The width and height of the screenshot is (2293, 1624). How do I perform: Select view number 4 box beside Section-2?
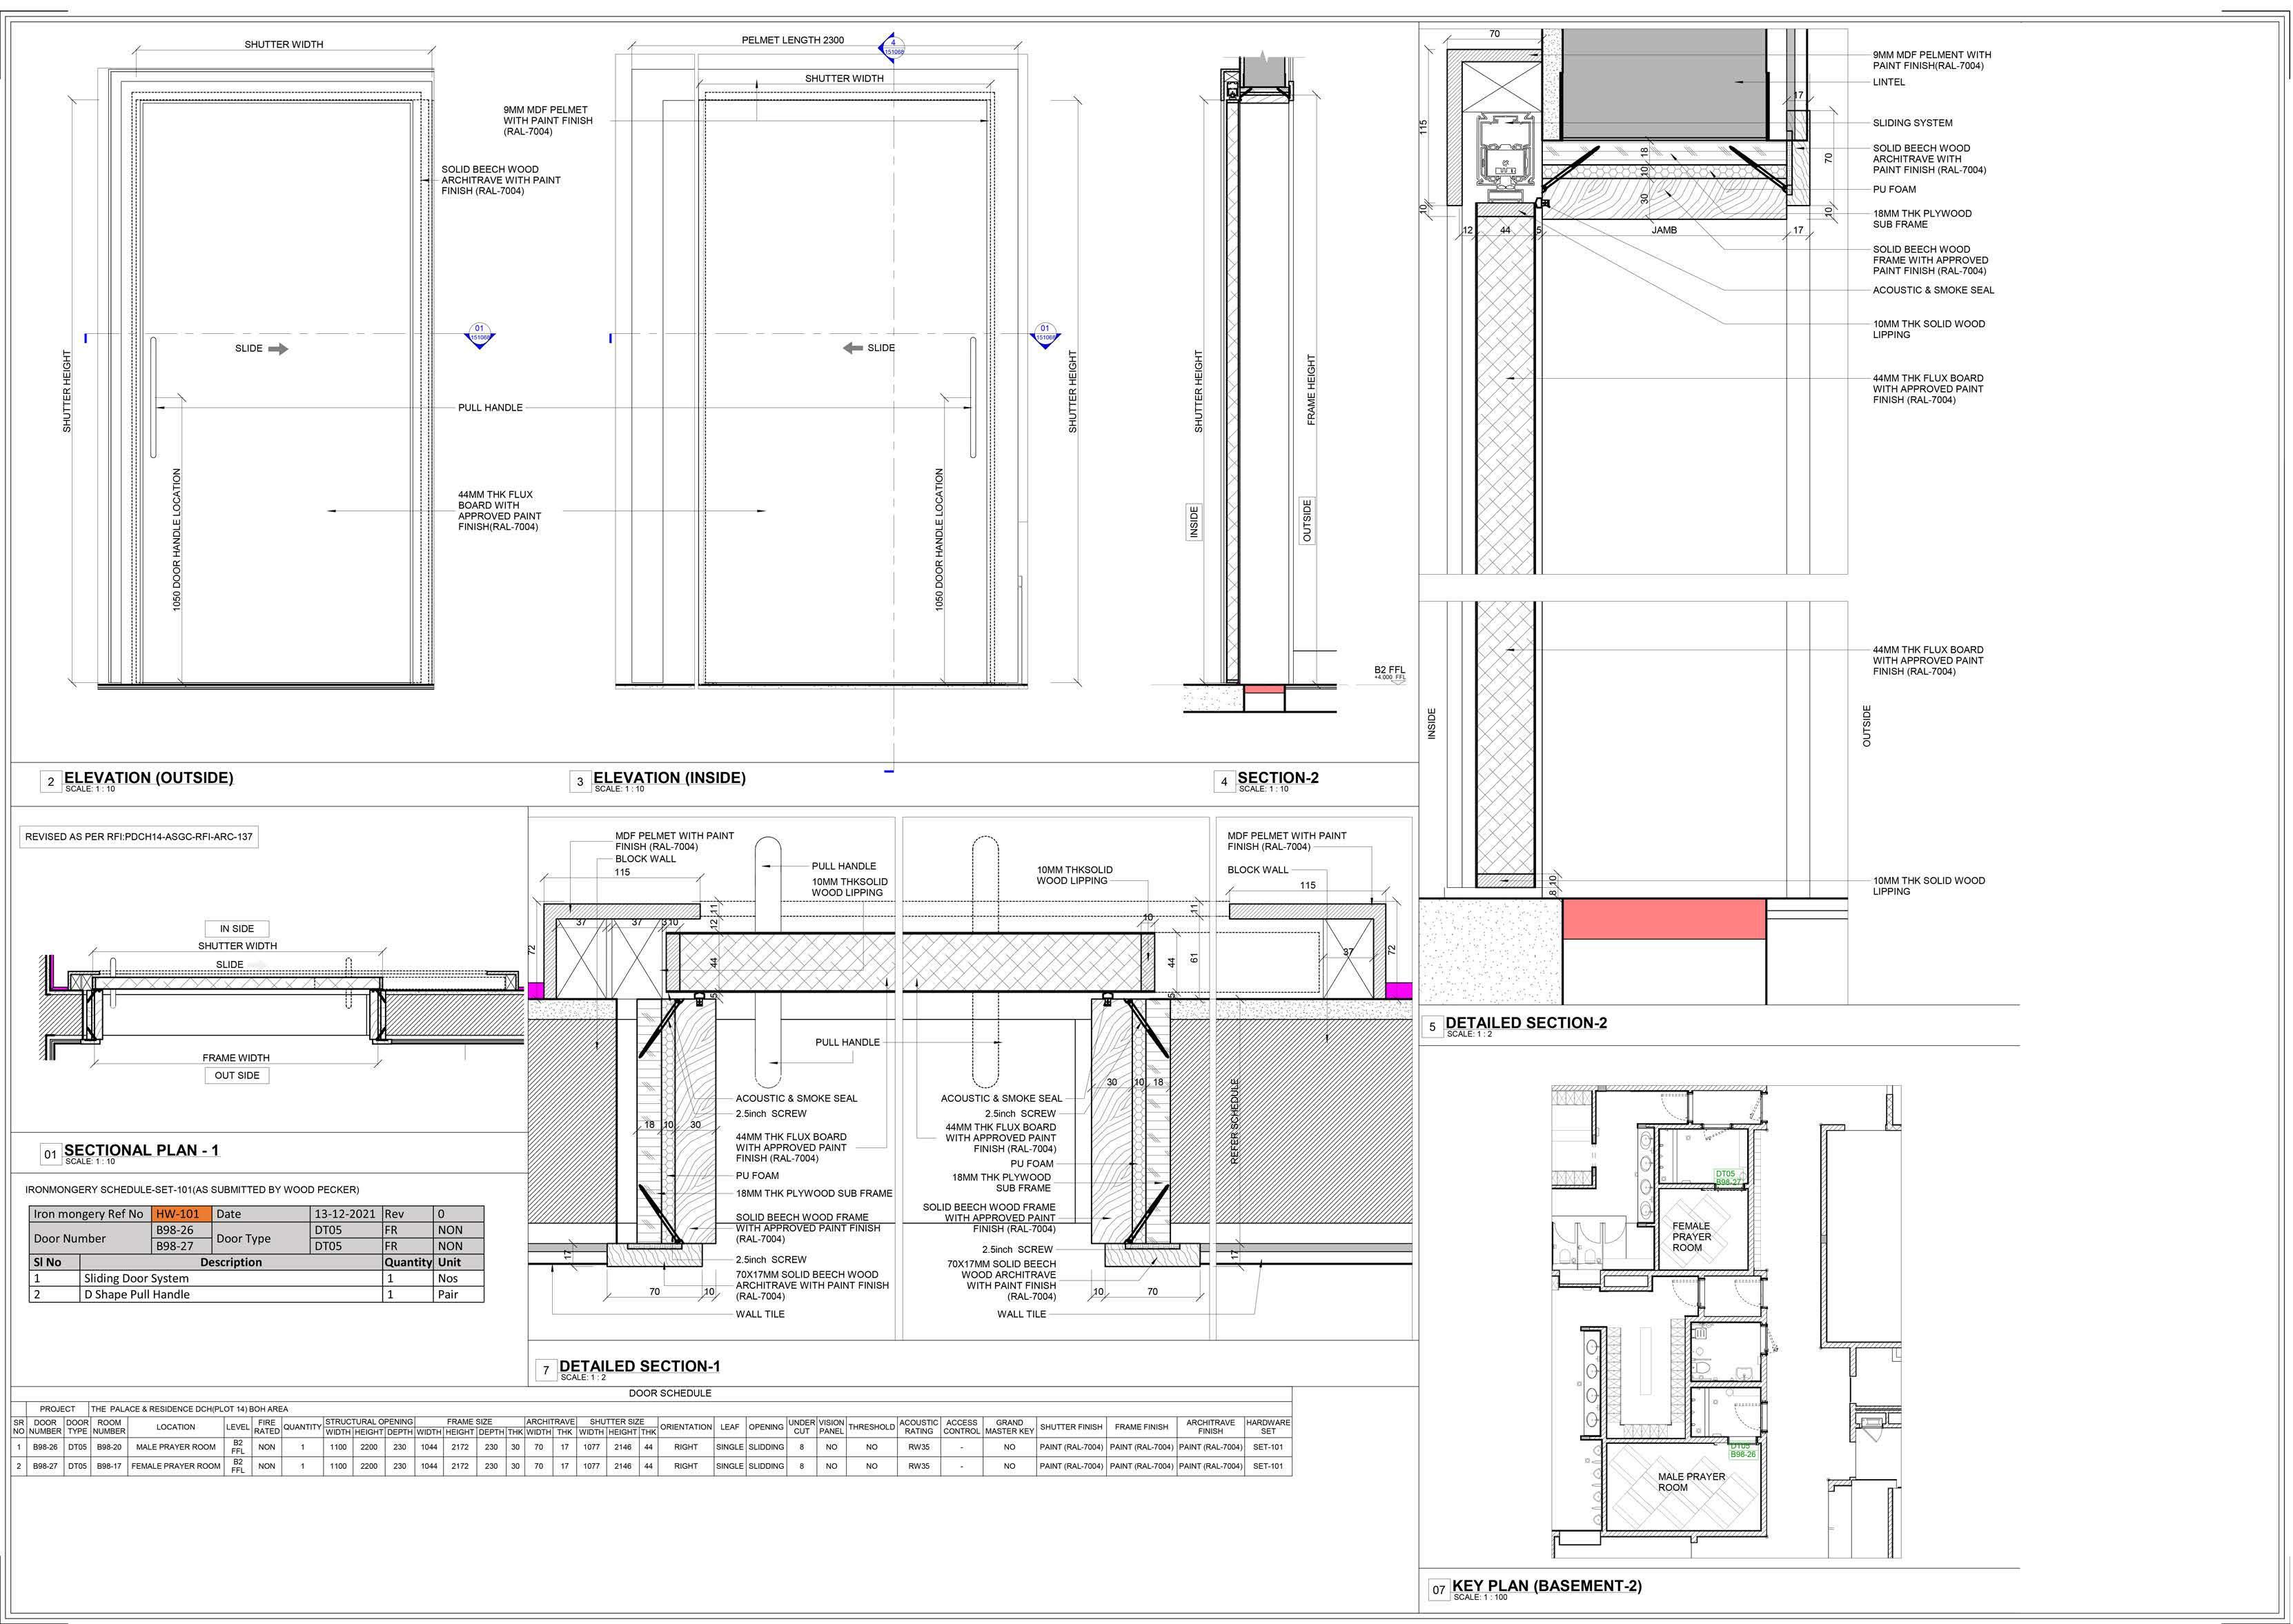click(x=1224, y=782)
